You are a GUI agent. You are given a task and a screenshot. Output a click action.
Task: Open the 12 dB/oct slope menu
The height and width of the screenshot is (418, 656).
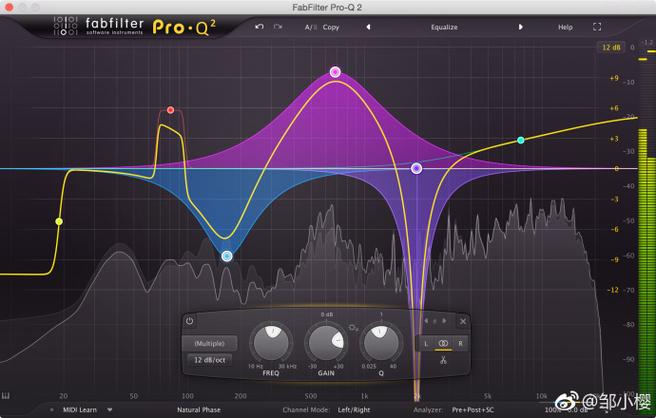(x=210, y=360)
